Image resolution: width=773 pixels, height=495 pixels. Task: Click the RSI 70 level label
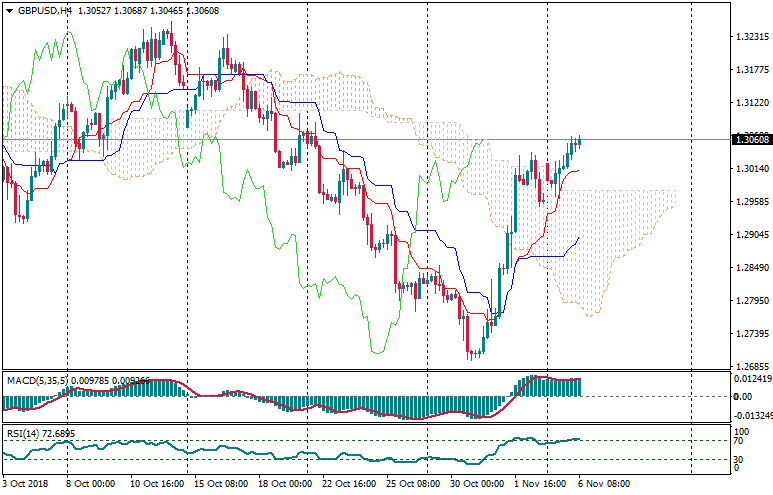click(740, 441)
